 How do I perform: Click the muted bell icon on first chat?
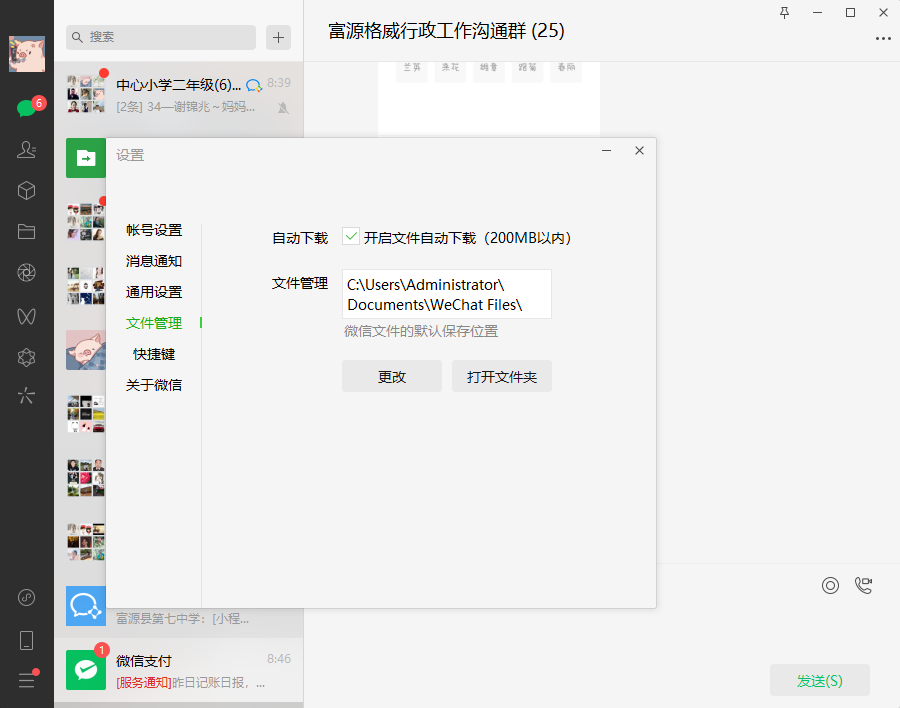coord(283,108)
